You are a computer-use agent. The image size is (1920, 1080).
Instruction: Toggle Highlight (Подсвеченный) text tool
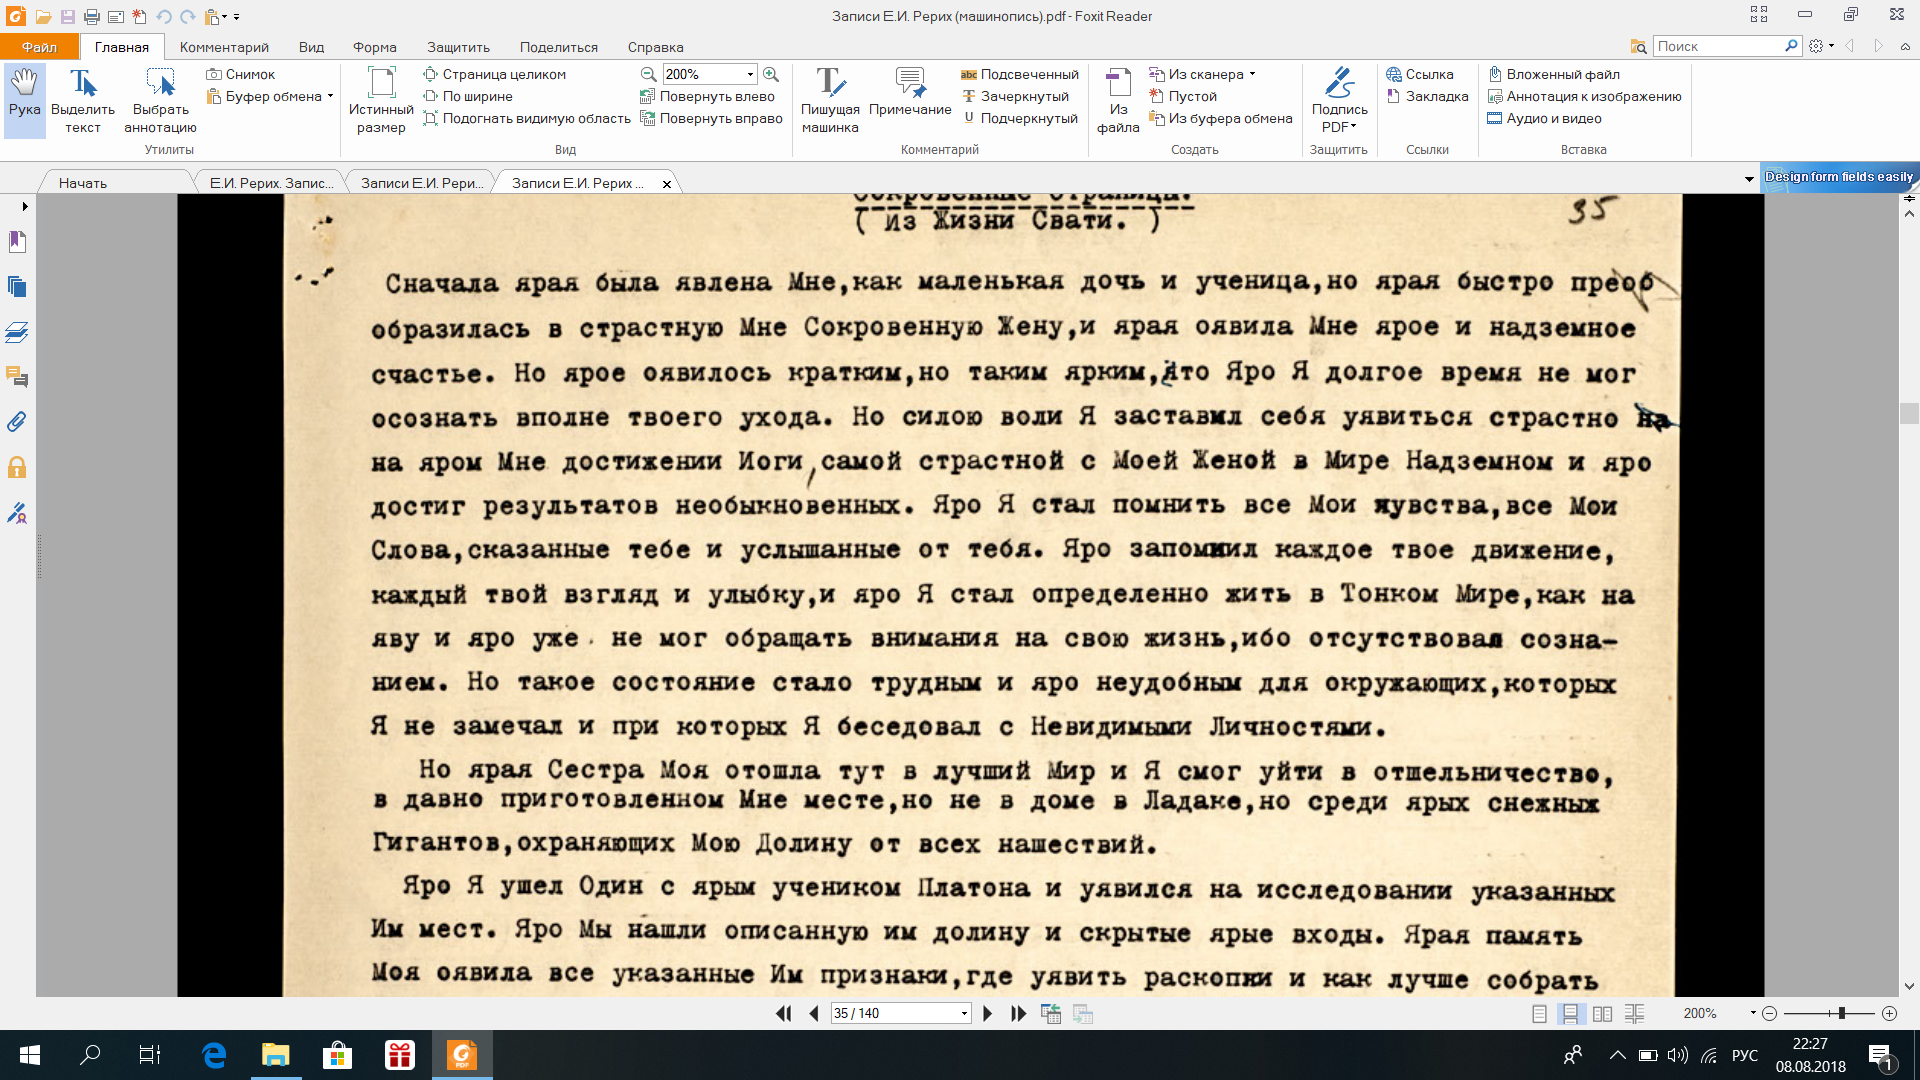click(1020, 74)
